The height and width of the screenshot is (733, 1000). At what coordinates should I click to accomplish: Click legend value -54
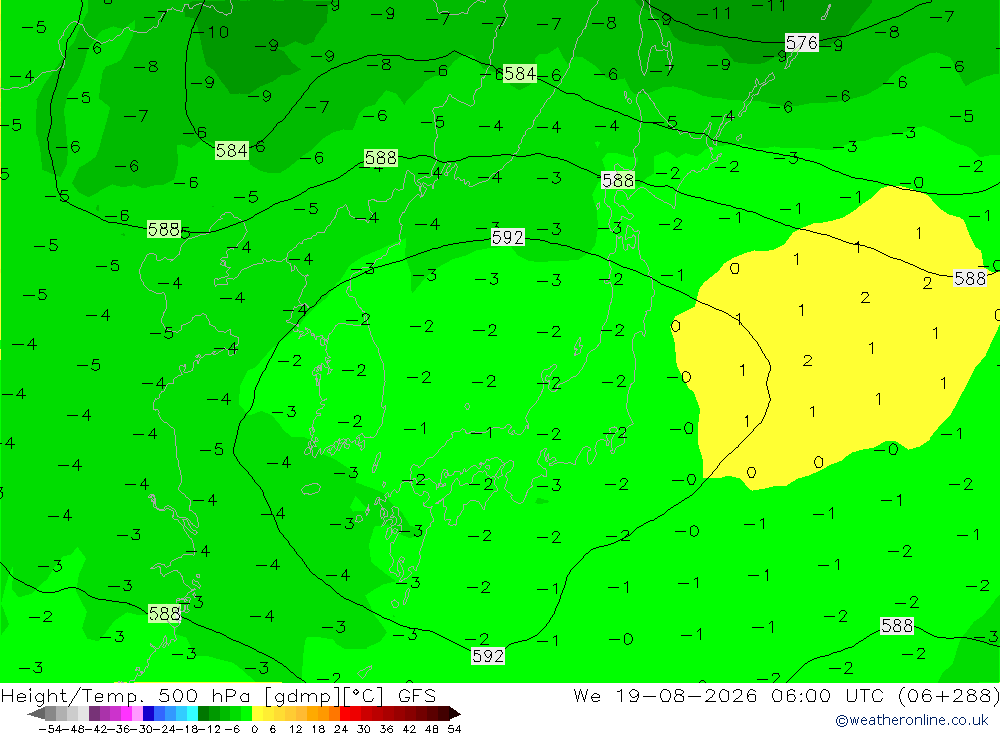51,729
